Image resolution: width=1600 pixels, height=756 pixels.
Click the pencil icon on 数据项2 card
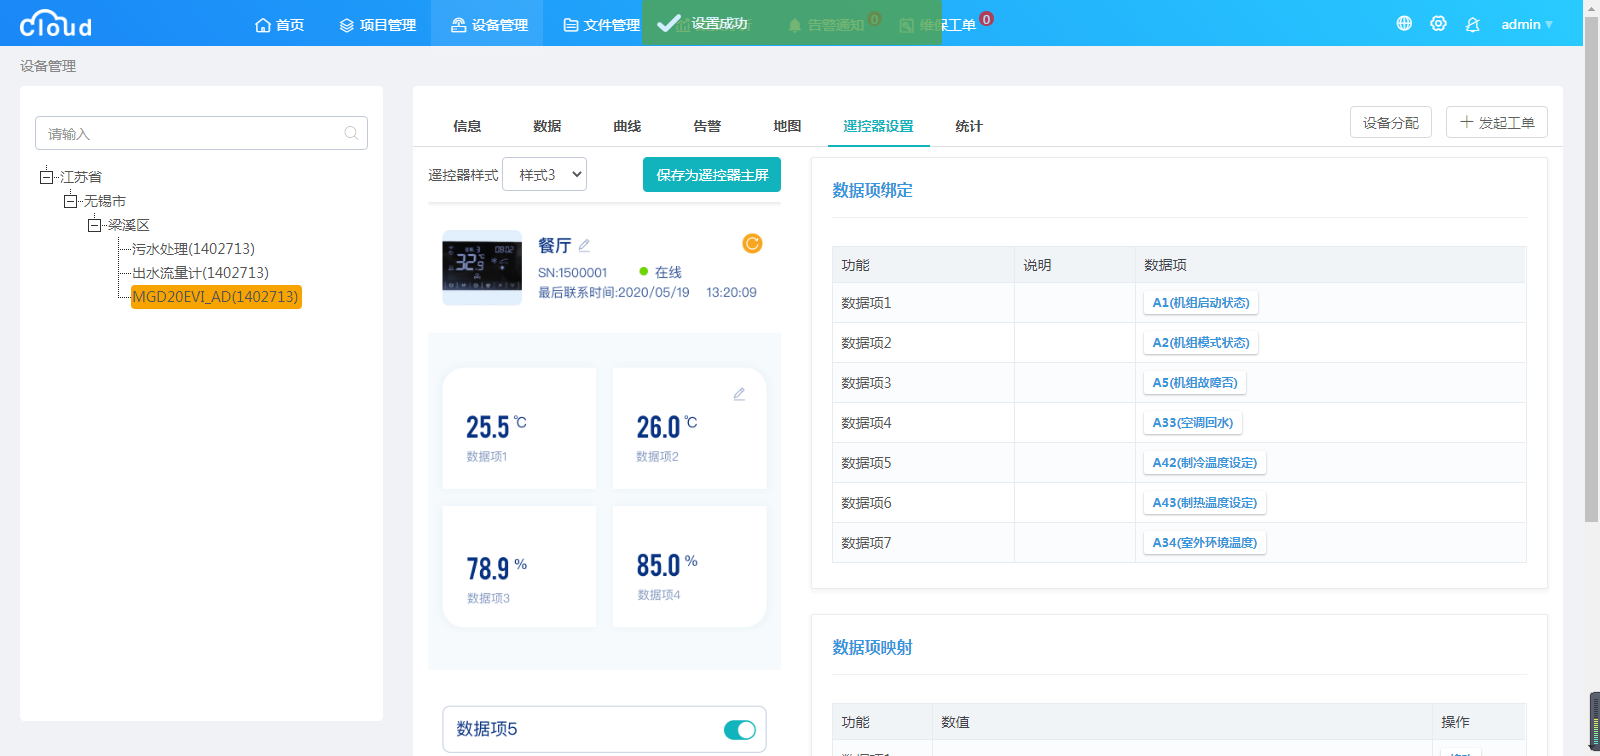click(x=739, y=394)
